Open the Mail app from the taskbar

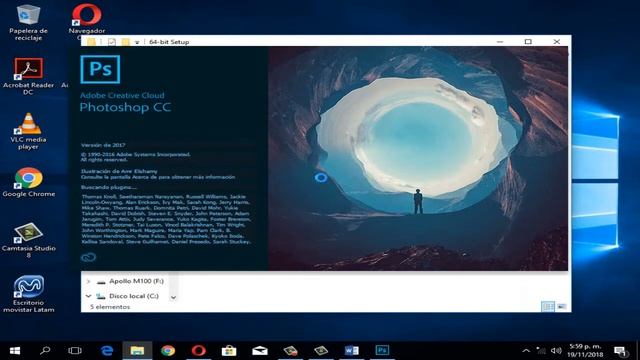260,351
